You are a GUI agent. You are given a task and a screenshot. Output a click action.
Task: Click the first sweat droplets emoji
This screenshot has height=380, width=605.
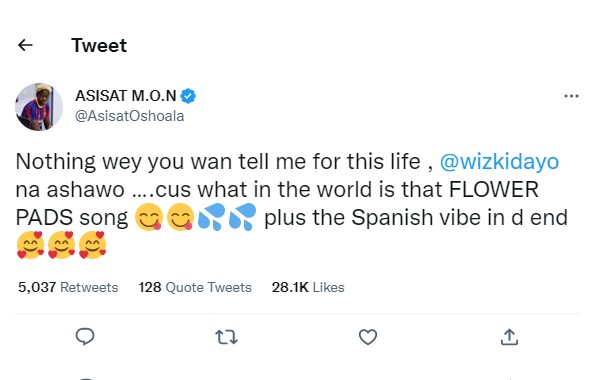coord(211,217)
